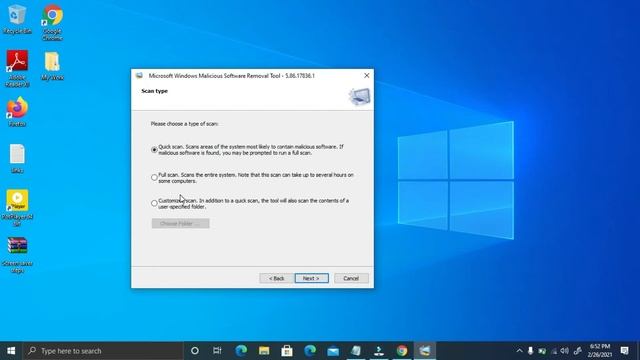Select the My Work folder on desktop
Screen dimensions: 640x360
(52, 66)
